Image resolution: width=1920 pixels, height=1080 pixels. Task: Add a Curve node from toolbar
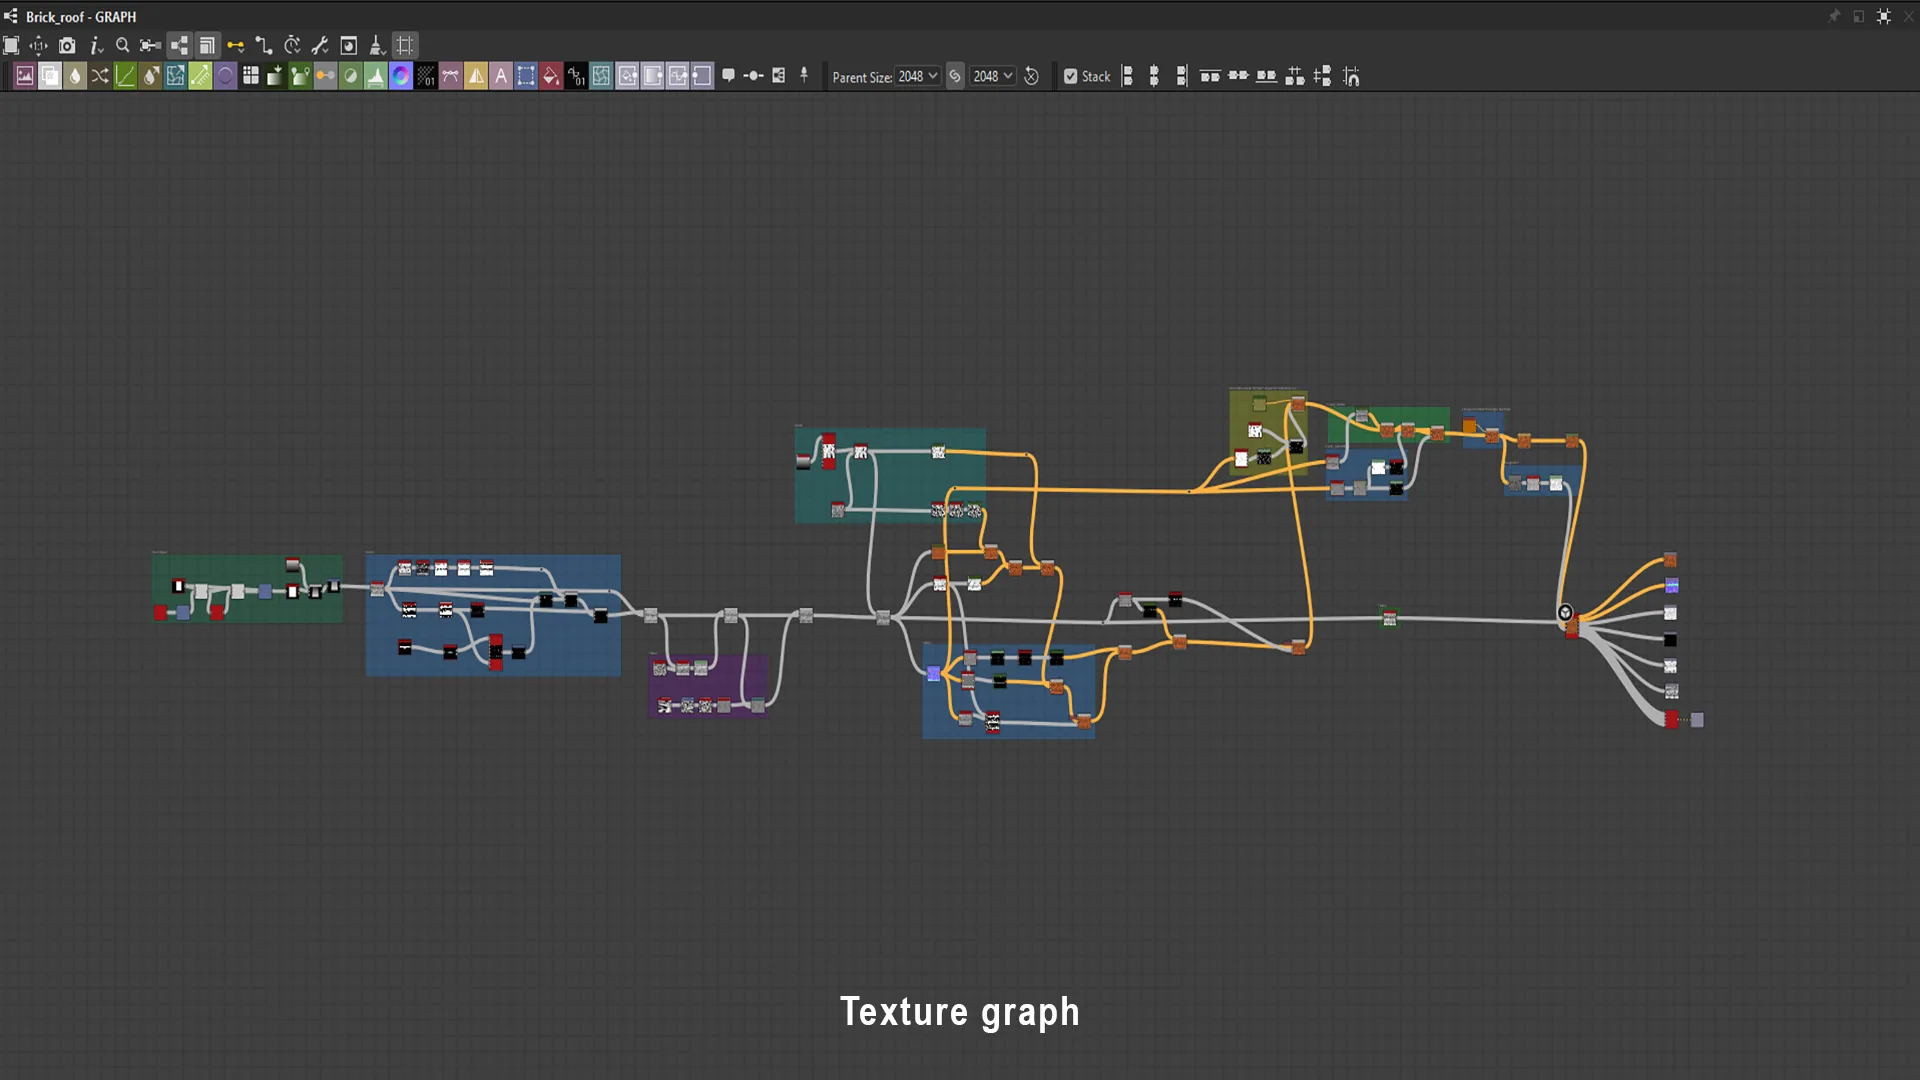coord(125,76)
